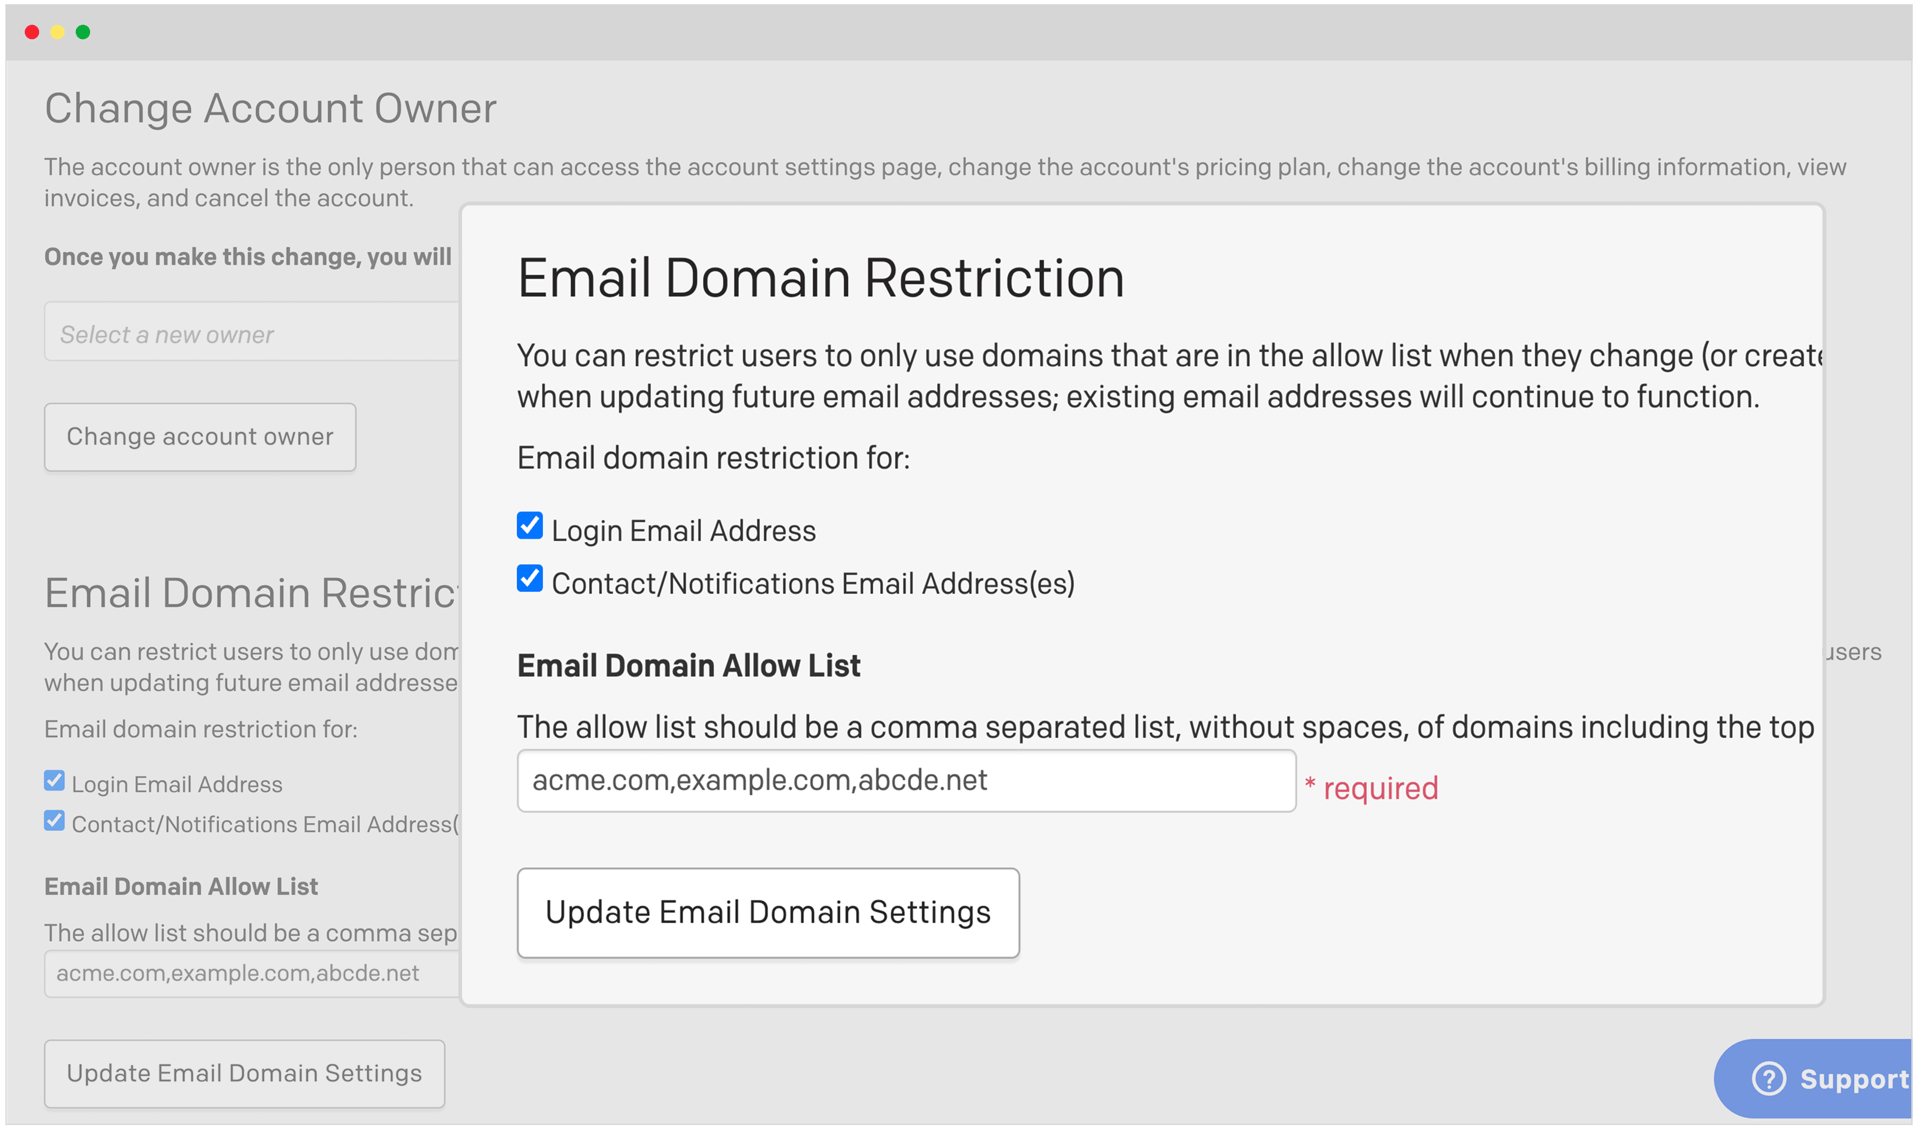Click the question mark icon in Support
The height and width of the screenshot is (1131, 1920).
click(1768, 1079)
